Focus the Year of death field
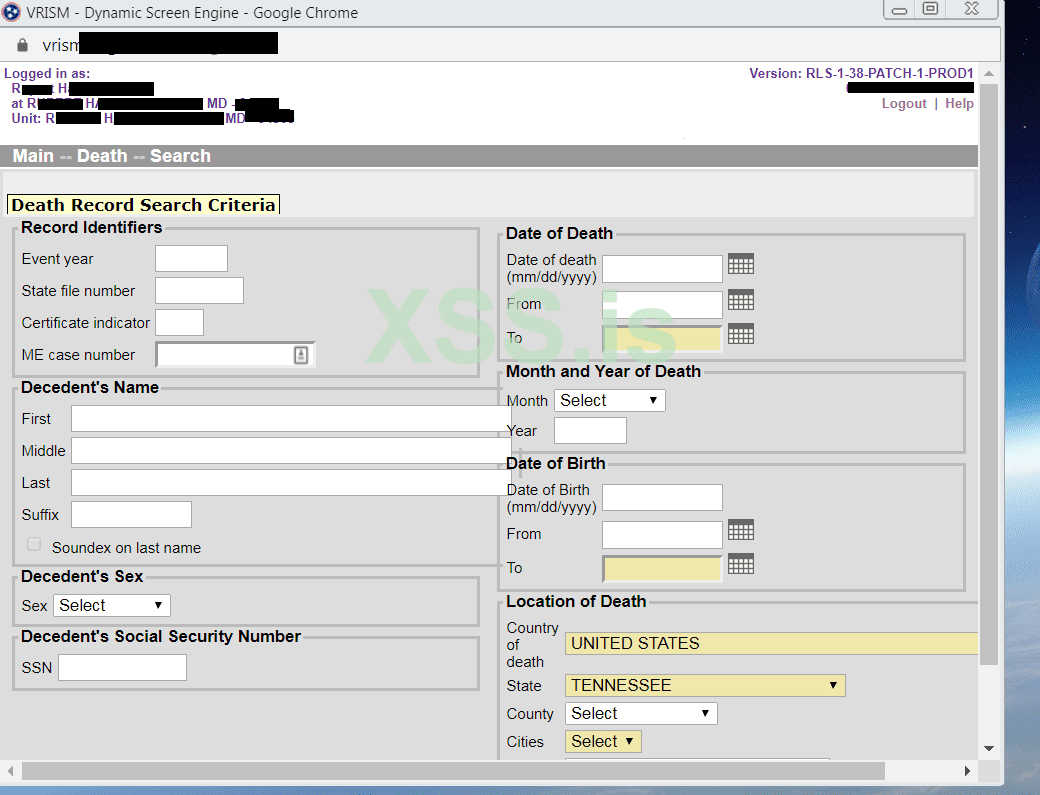Screen dimensions: 1040x795 pyautogui.click(x=590, y=430)
